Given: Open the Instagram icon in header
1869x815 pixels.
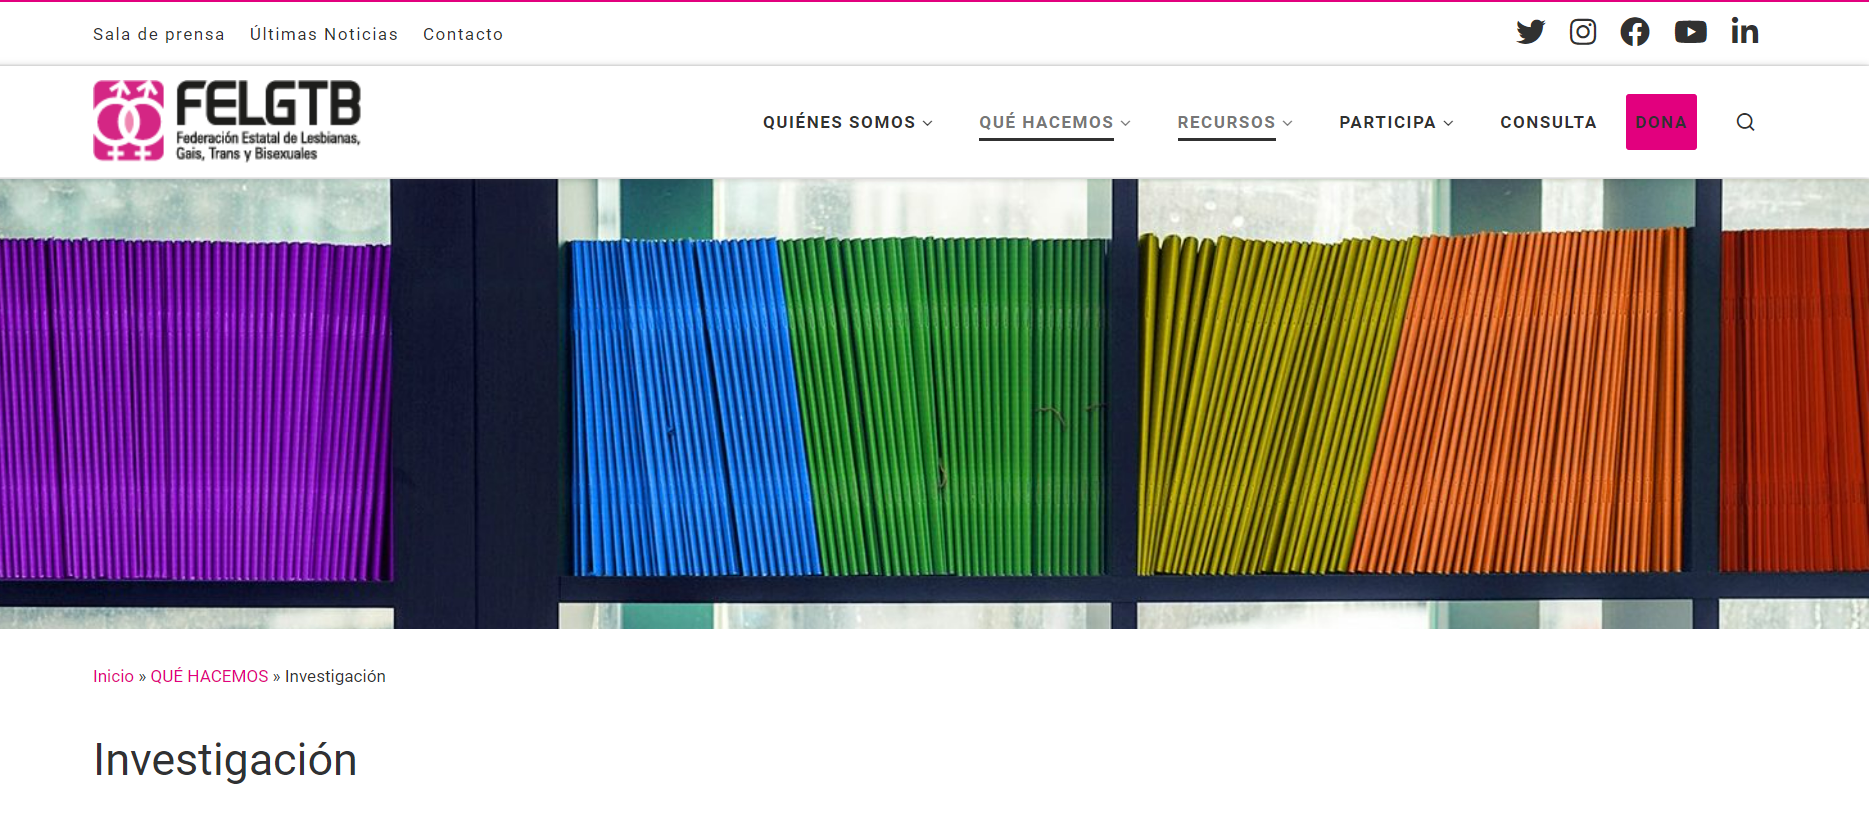Looking at the screenshot, I should [1582, 32].
